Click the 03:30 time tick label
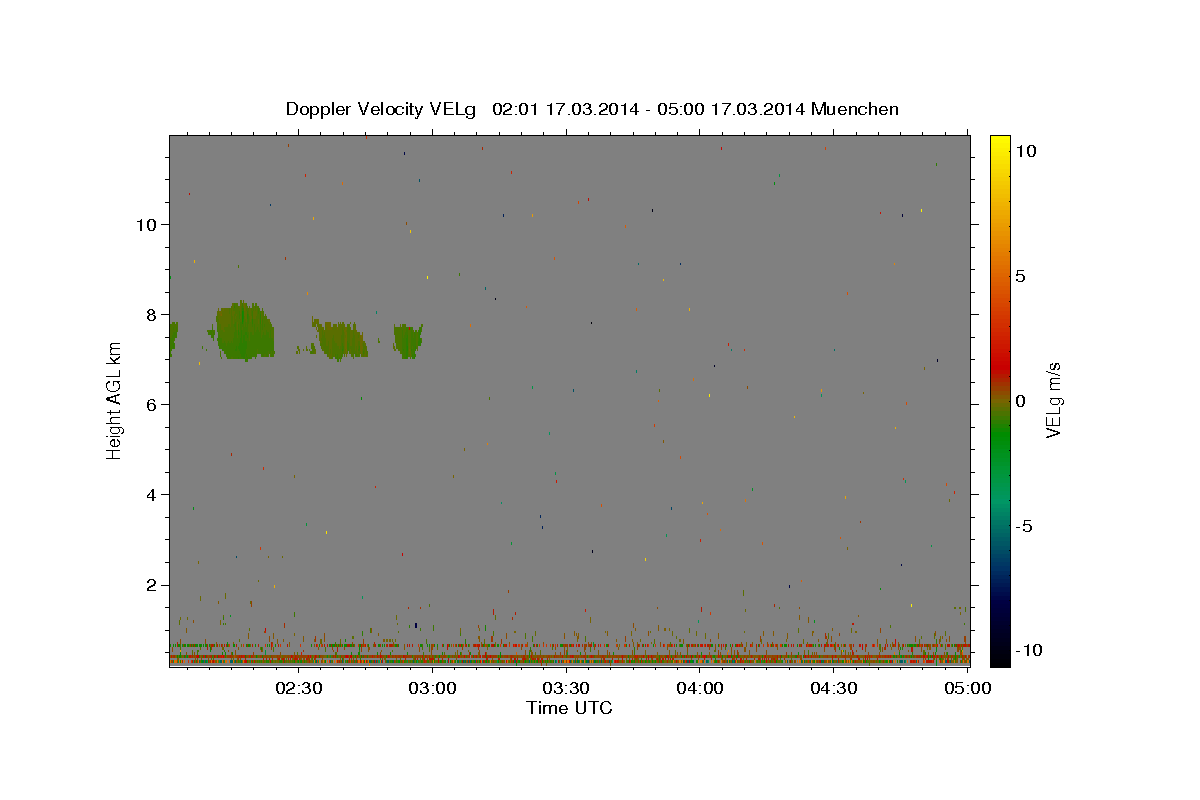This screenshot has height=800, width=1200. (566, 688)
